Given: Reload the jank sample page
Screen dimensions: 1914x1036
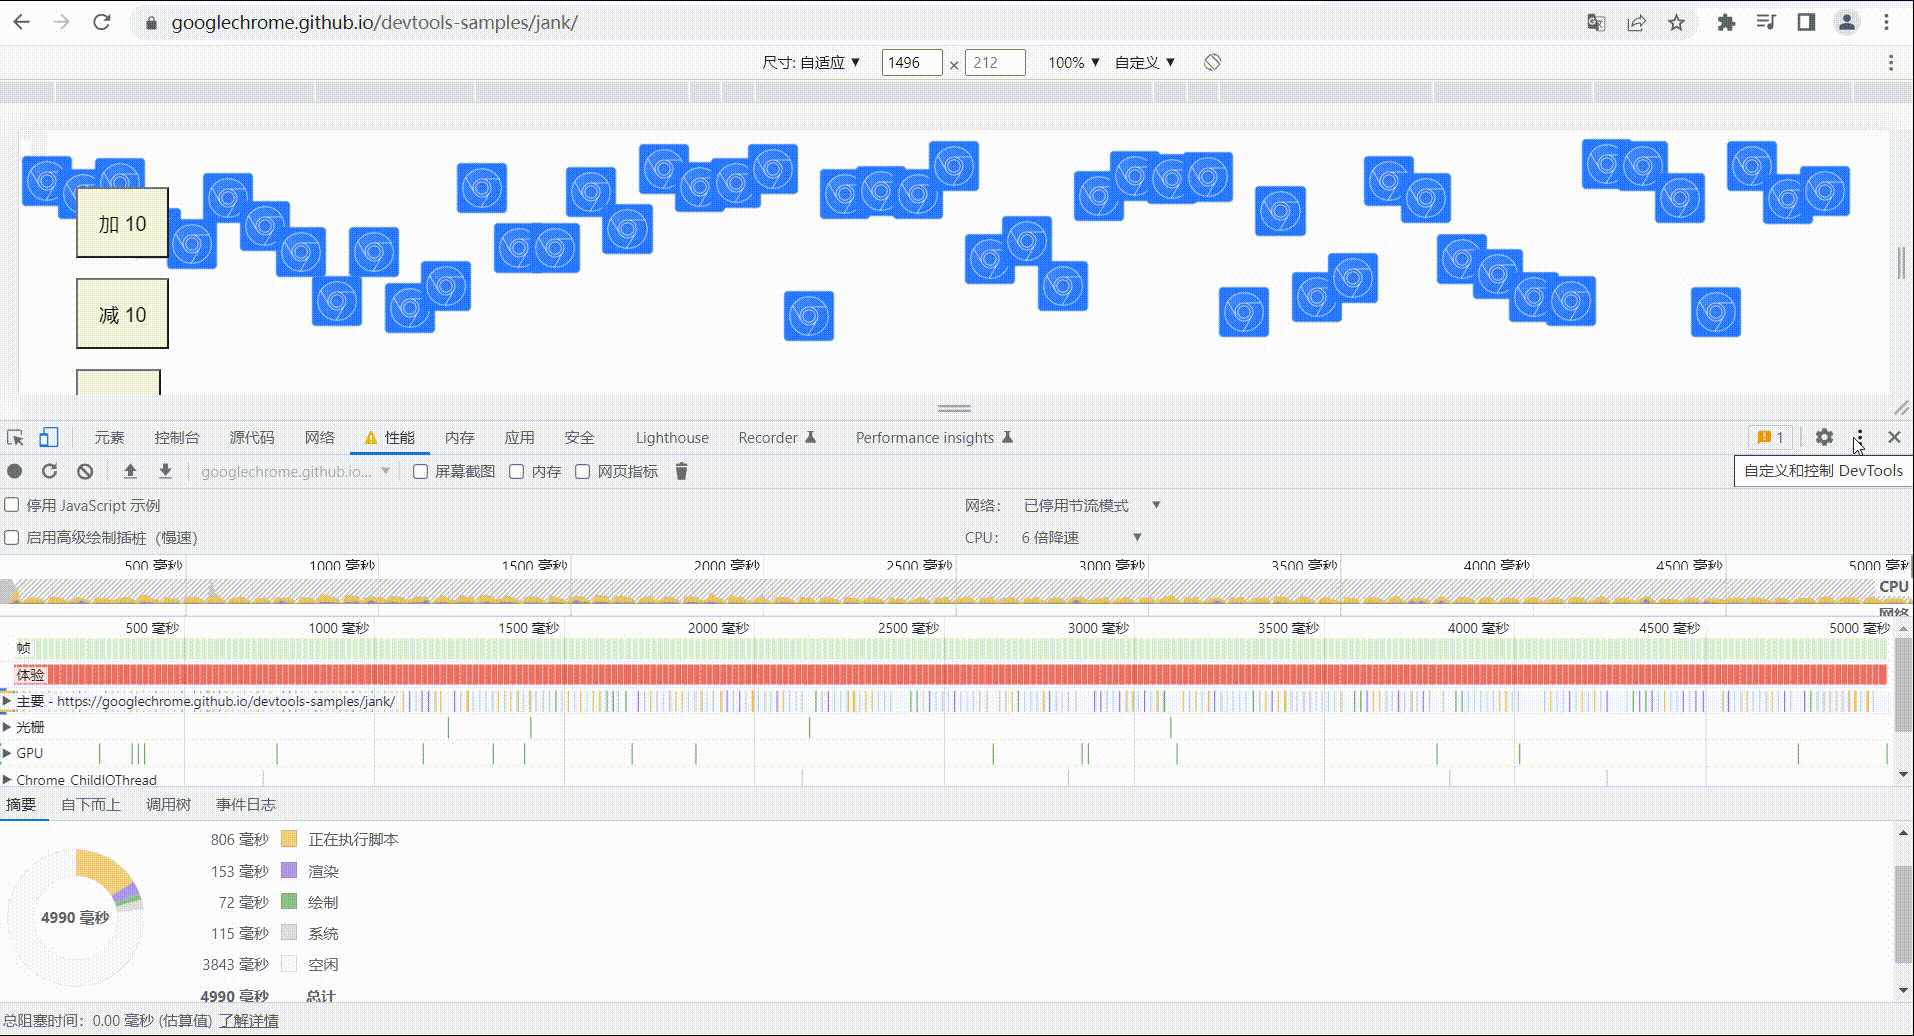Looking at the screenshot, I should click(x=102, y=22).
